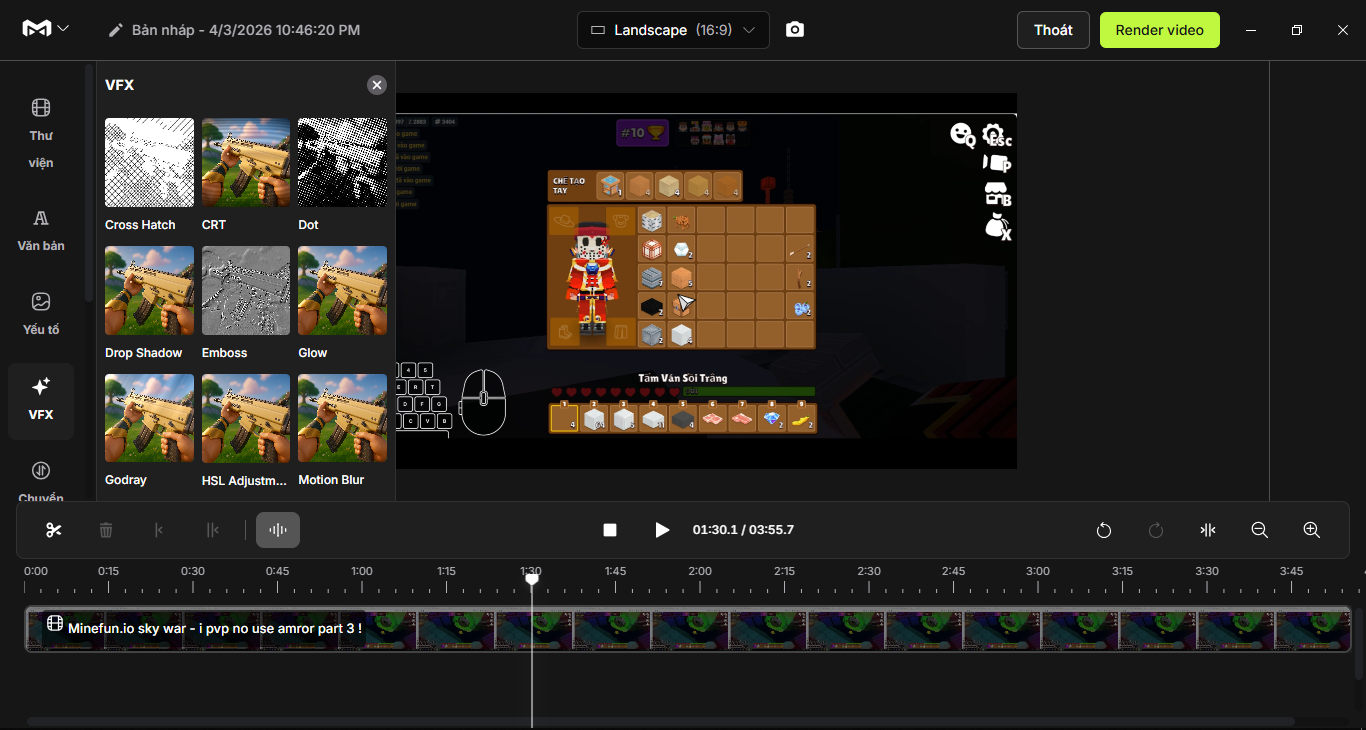
Task: Zoom in the timeline
Action: click(1312, 530)
